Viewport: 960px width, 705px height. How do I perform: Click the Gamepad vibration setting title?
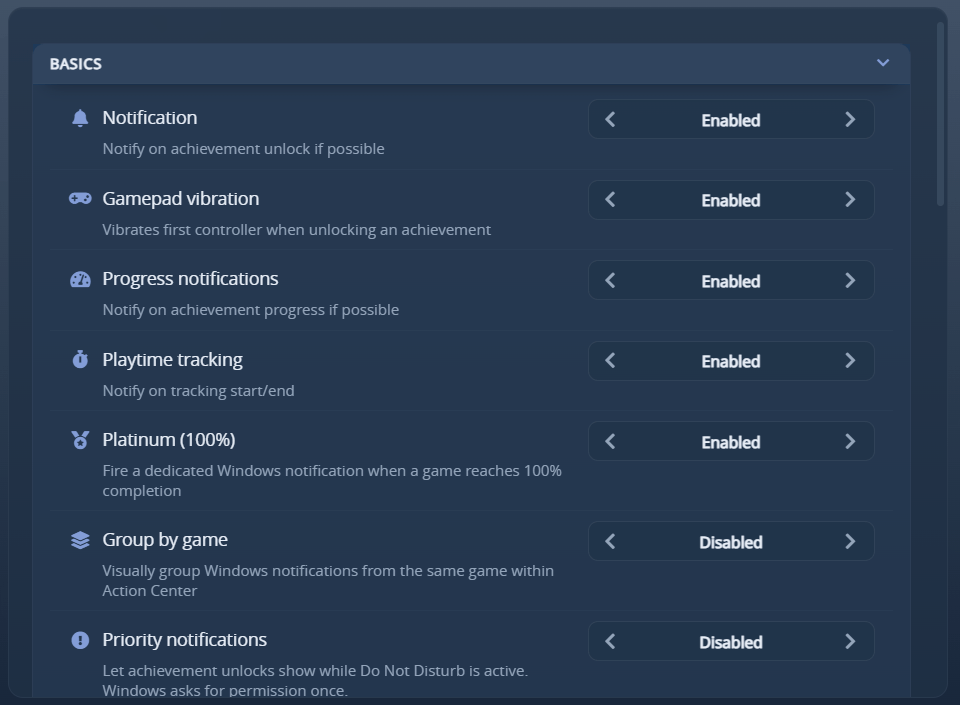click(181, 198)
